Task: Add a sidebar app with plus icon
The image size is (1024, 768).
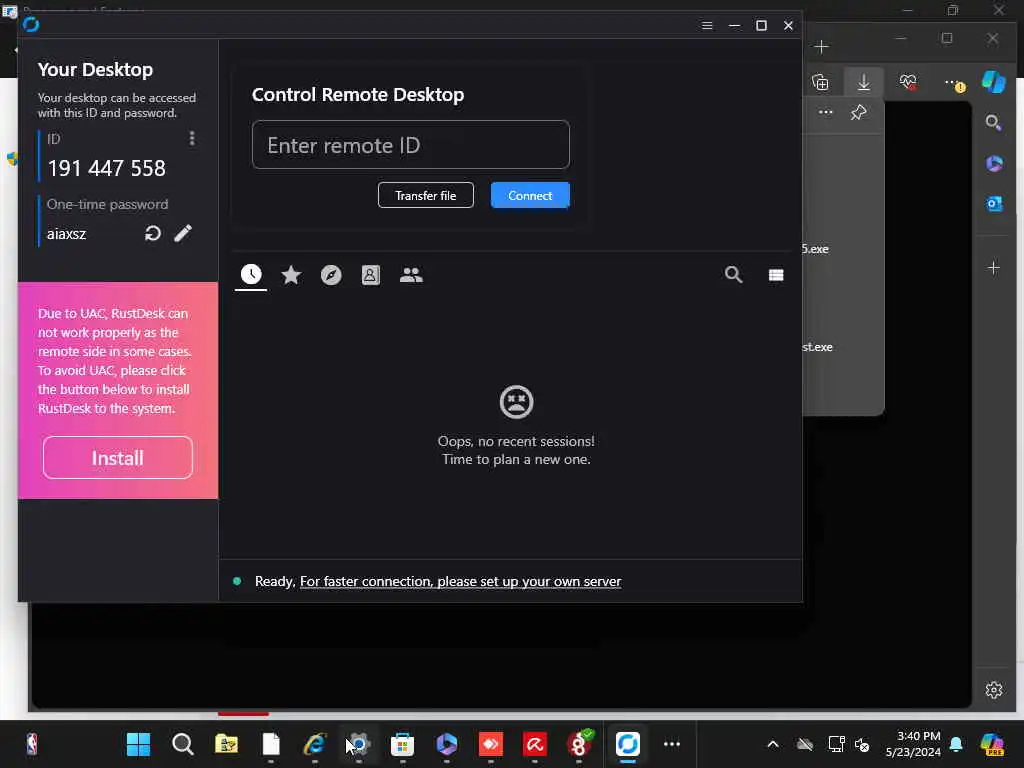Action: [993, 268]
